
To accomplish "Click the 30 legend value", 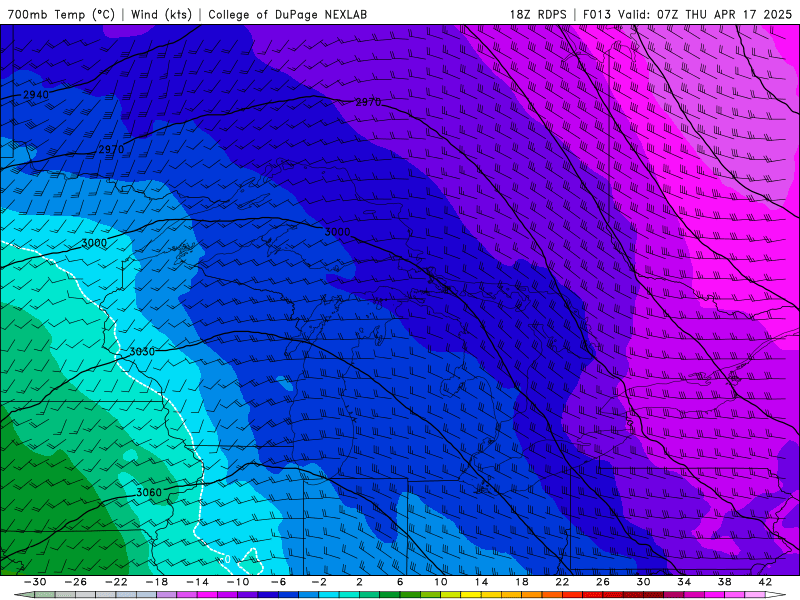I will point(643,582).
